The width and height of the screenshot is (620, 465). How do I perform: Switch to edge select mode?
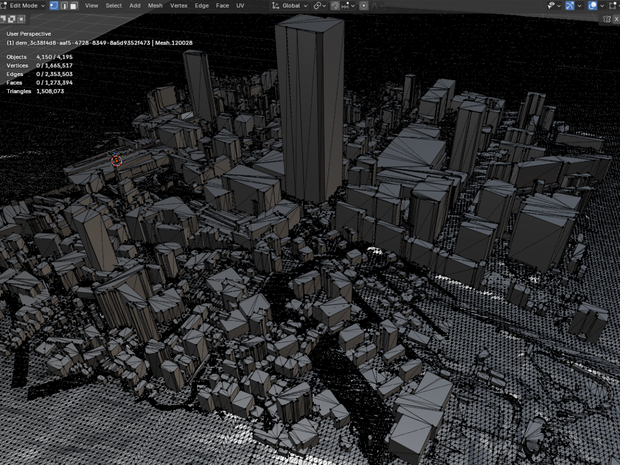(64, 6)
